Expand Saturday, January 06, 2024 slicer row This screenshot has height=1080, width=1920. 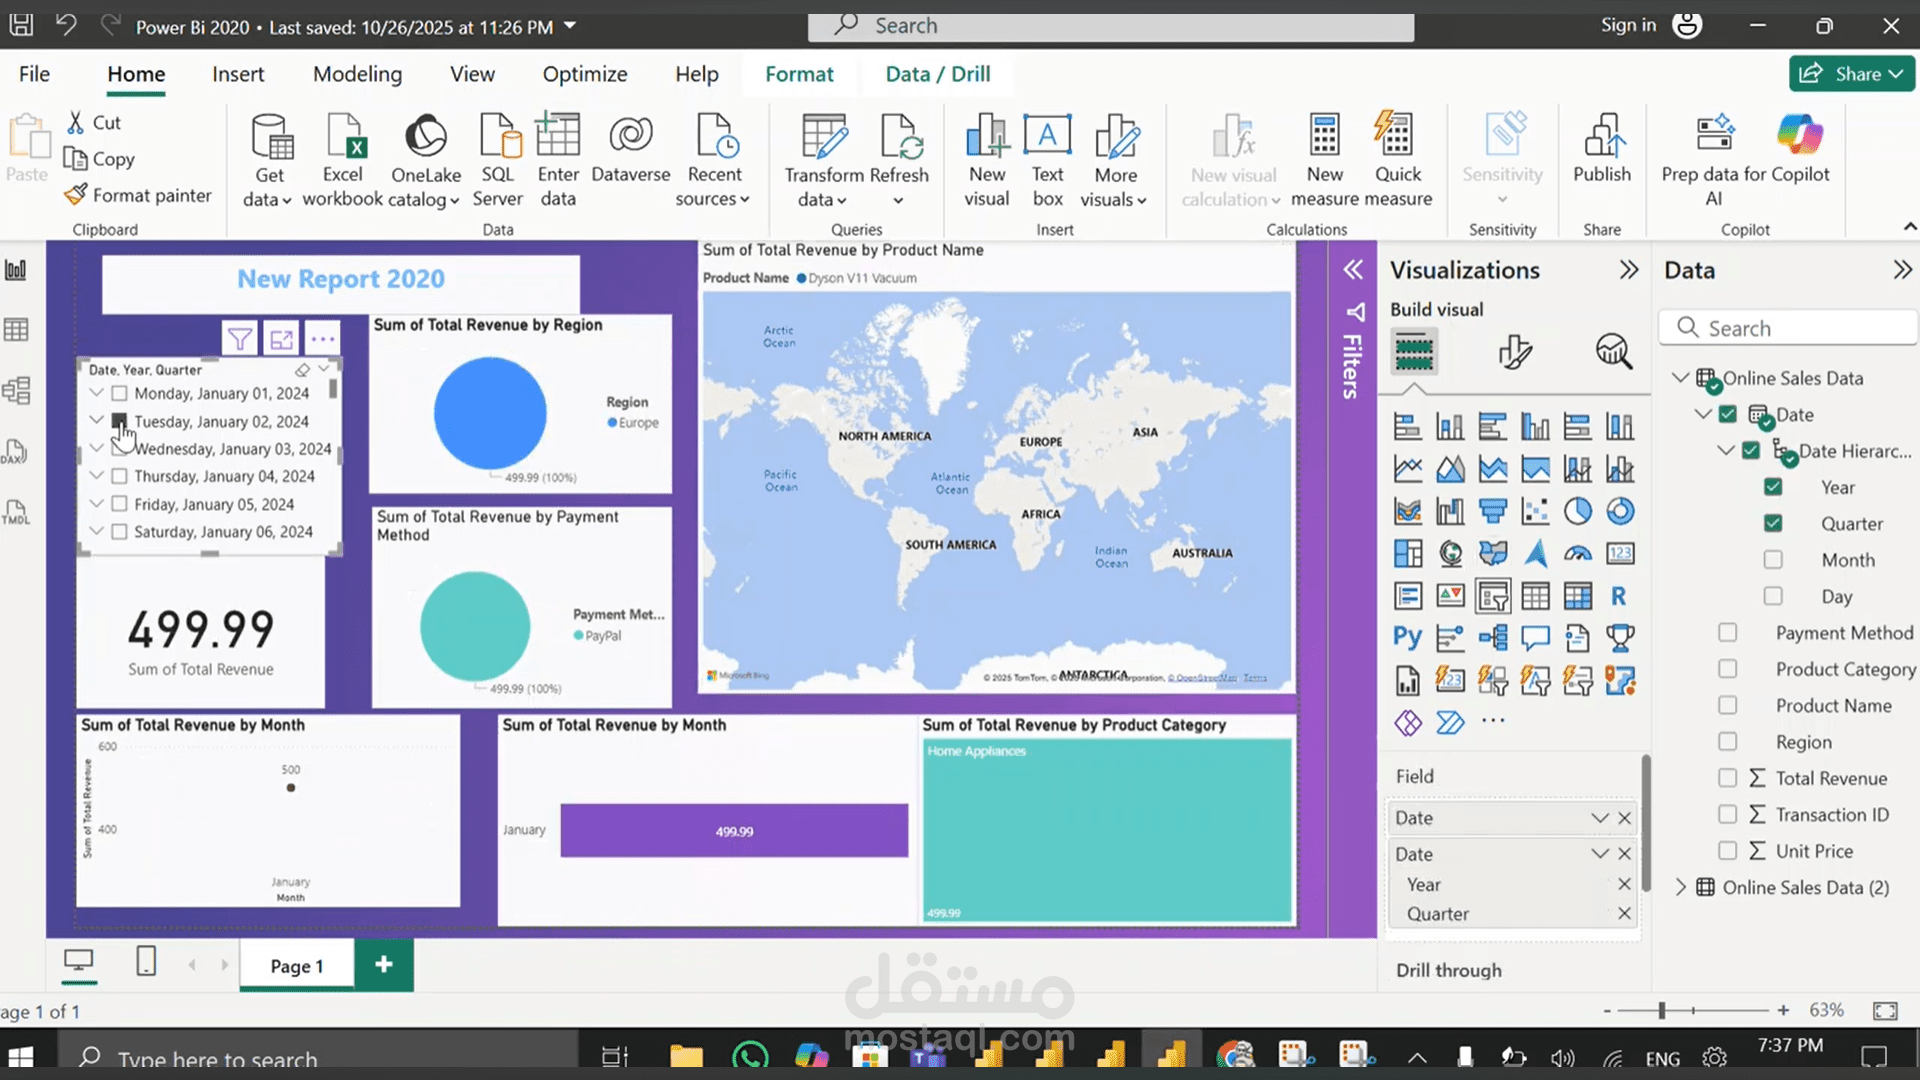coord(96,532)
